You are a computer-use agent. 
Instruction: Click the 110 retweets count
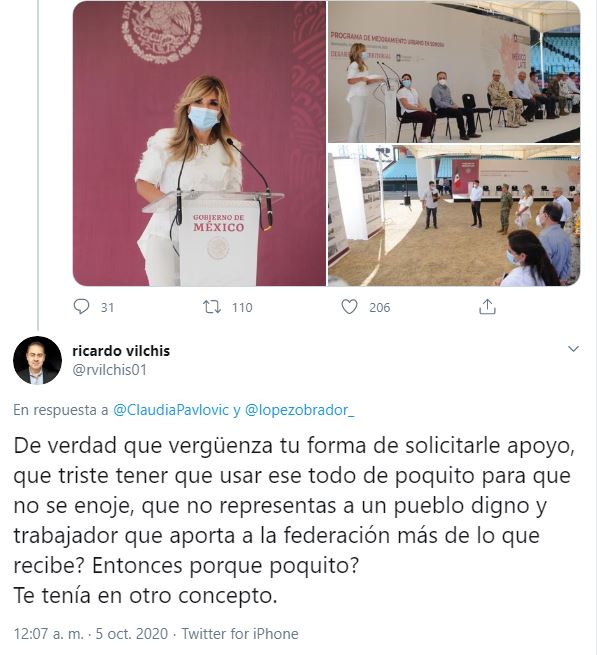coord(242,307)
